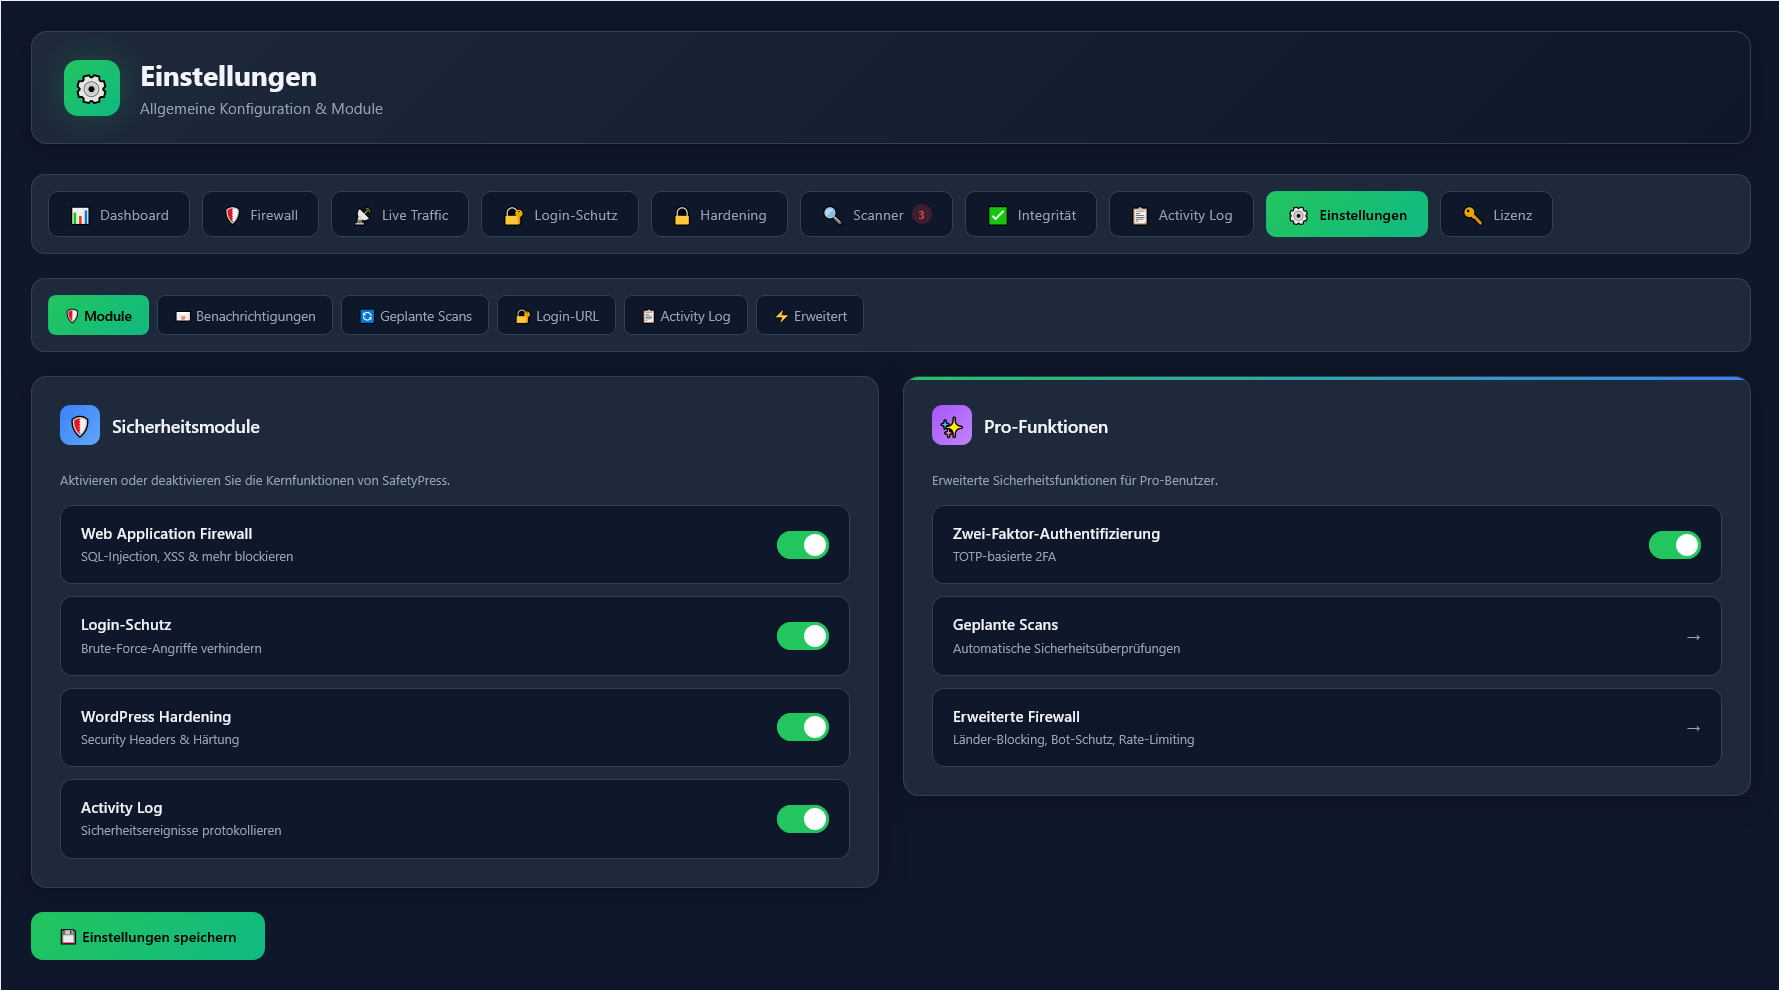Screen dimensions: 1779x990
Task: Disable the Web Application Firewall toggle
Action: pyautogui.click(x=802, y=545)
